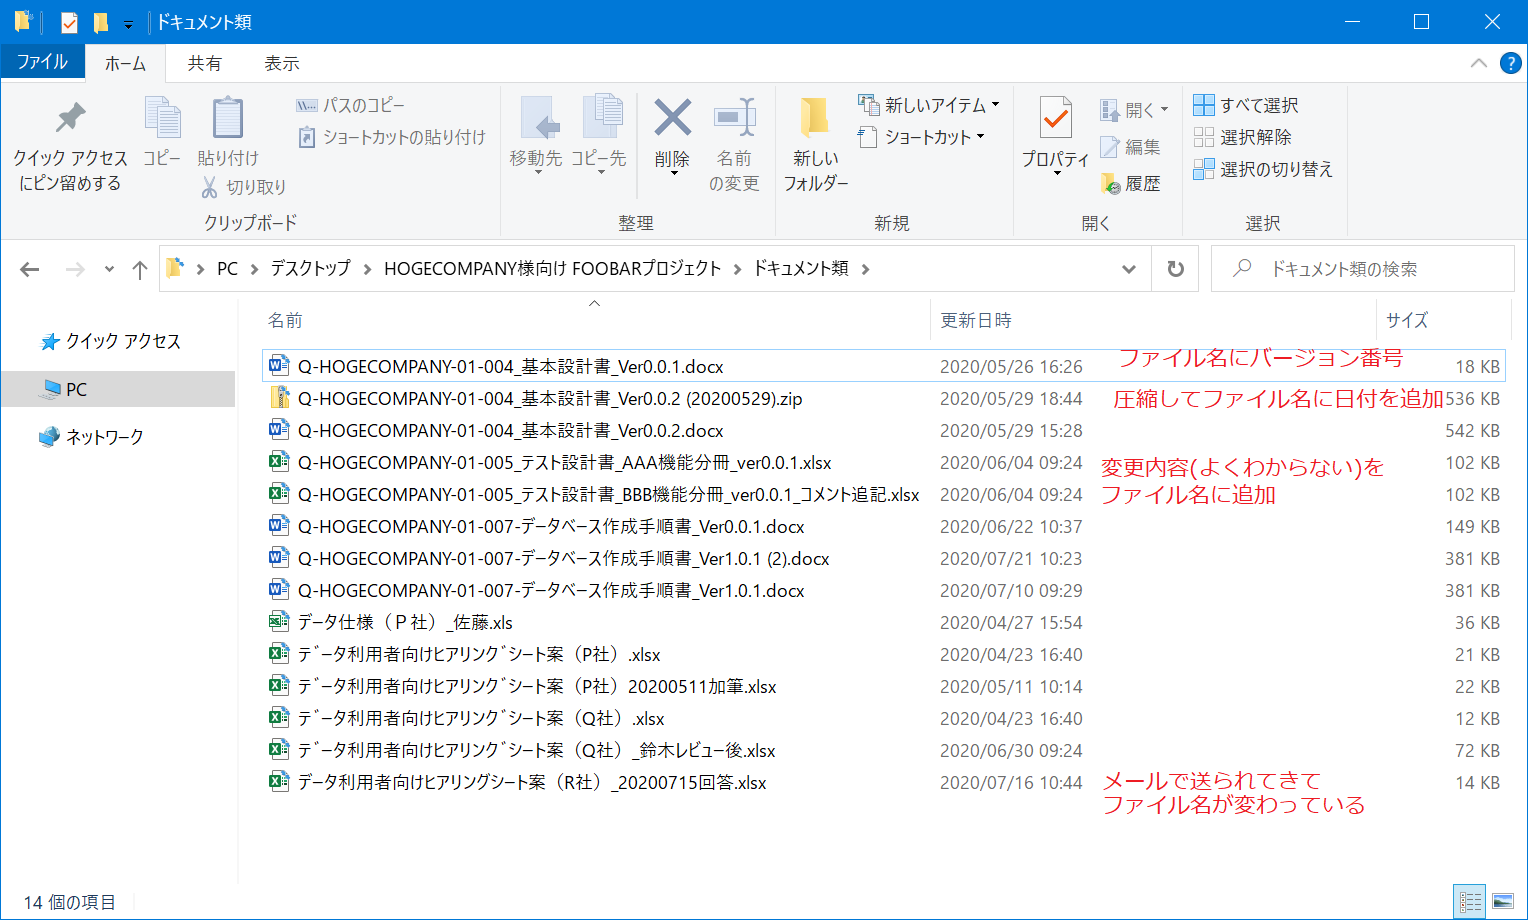Click 切り取り (Cut) scissors icon
The width and height of the screenshot is (1528, 920).
[244, 187]
